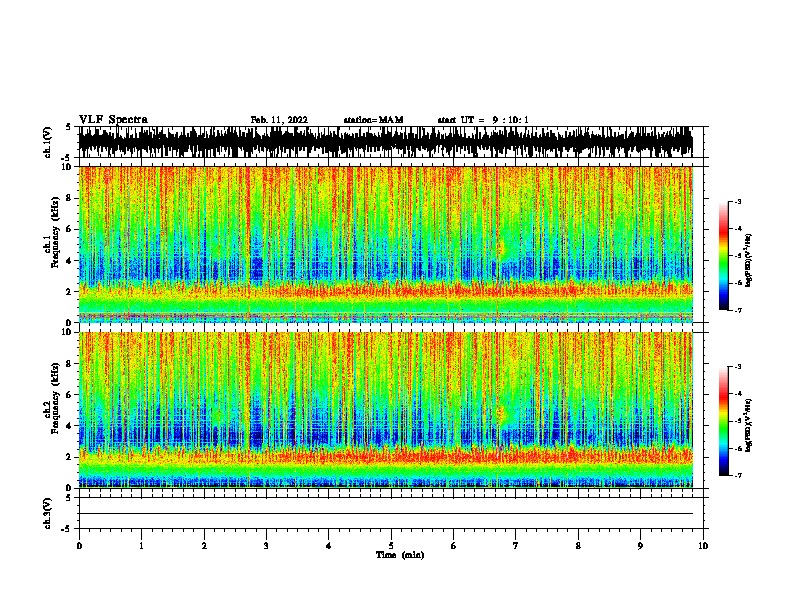
Task: Select the date text "Feb. 11, 2022"
Action: coord(279,120)
